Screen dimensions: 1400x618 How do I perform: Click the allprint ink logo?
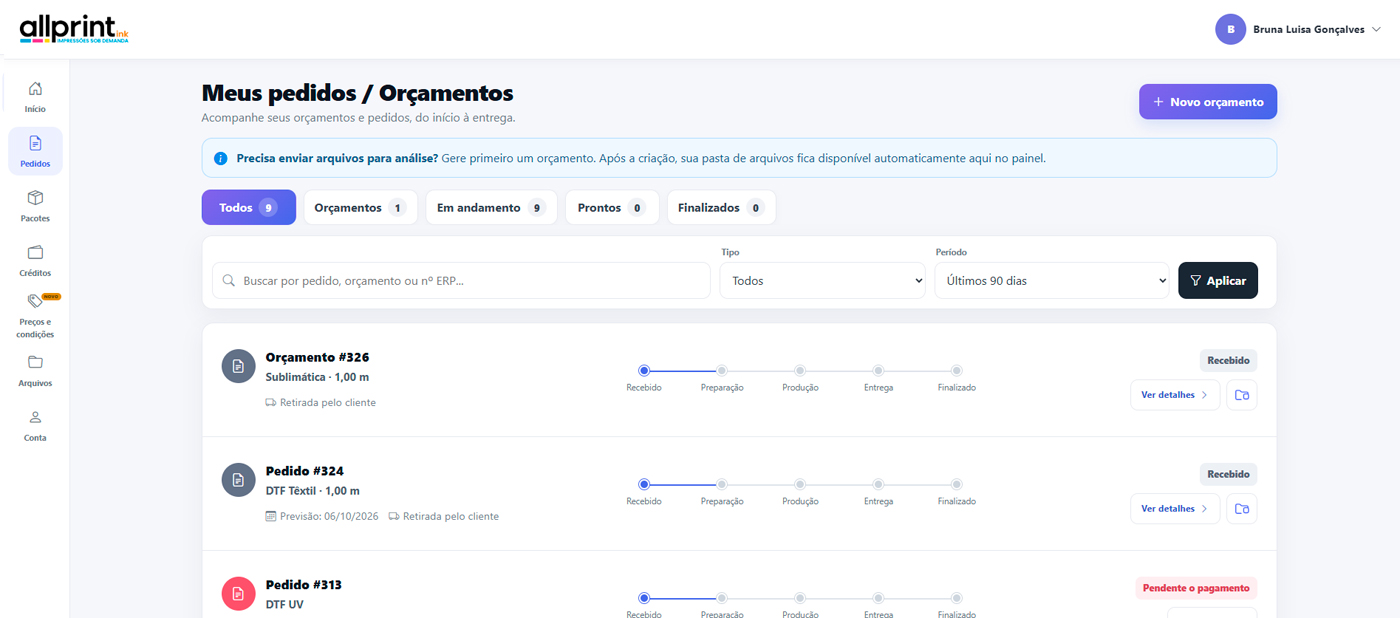coord(74,29)
